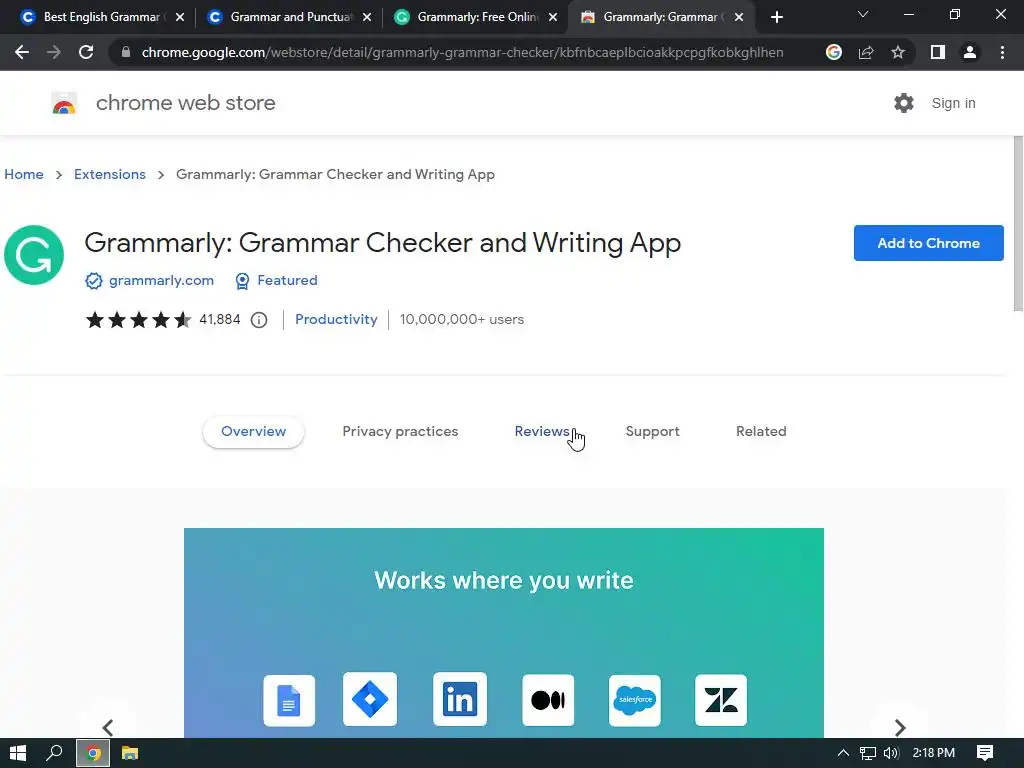This screenshot has height=768, width=1024.
Task: Click the address bar URL
Action: pos(462,52)
